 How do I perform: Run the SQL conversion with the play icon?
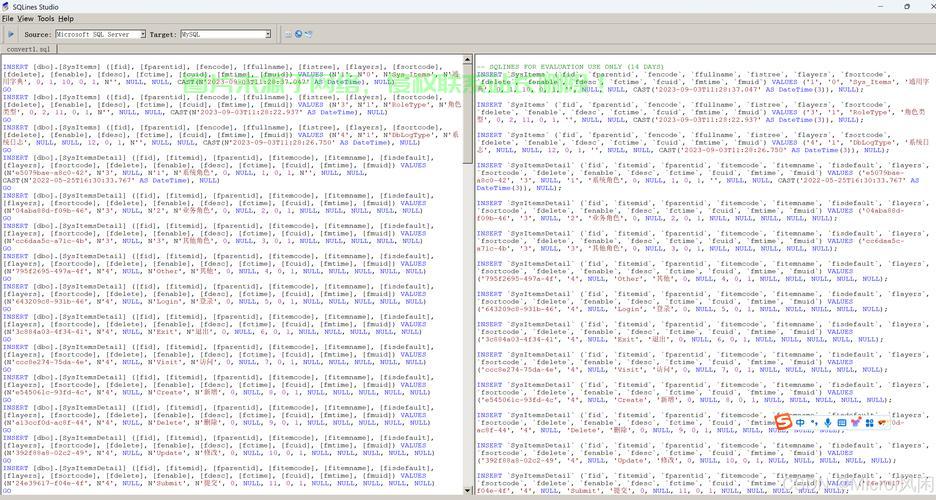coord(11,34)
